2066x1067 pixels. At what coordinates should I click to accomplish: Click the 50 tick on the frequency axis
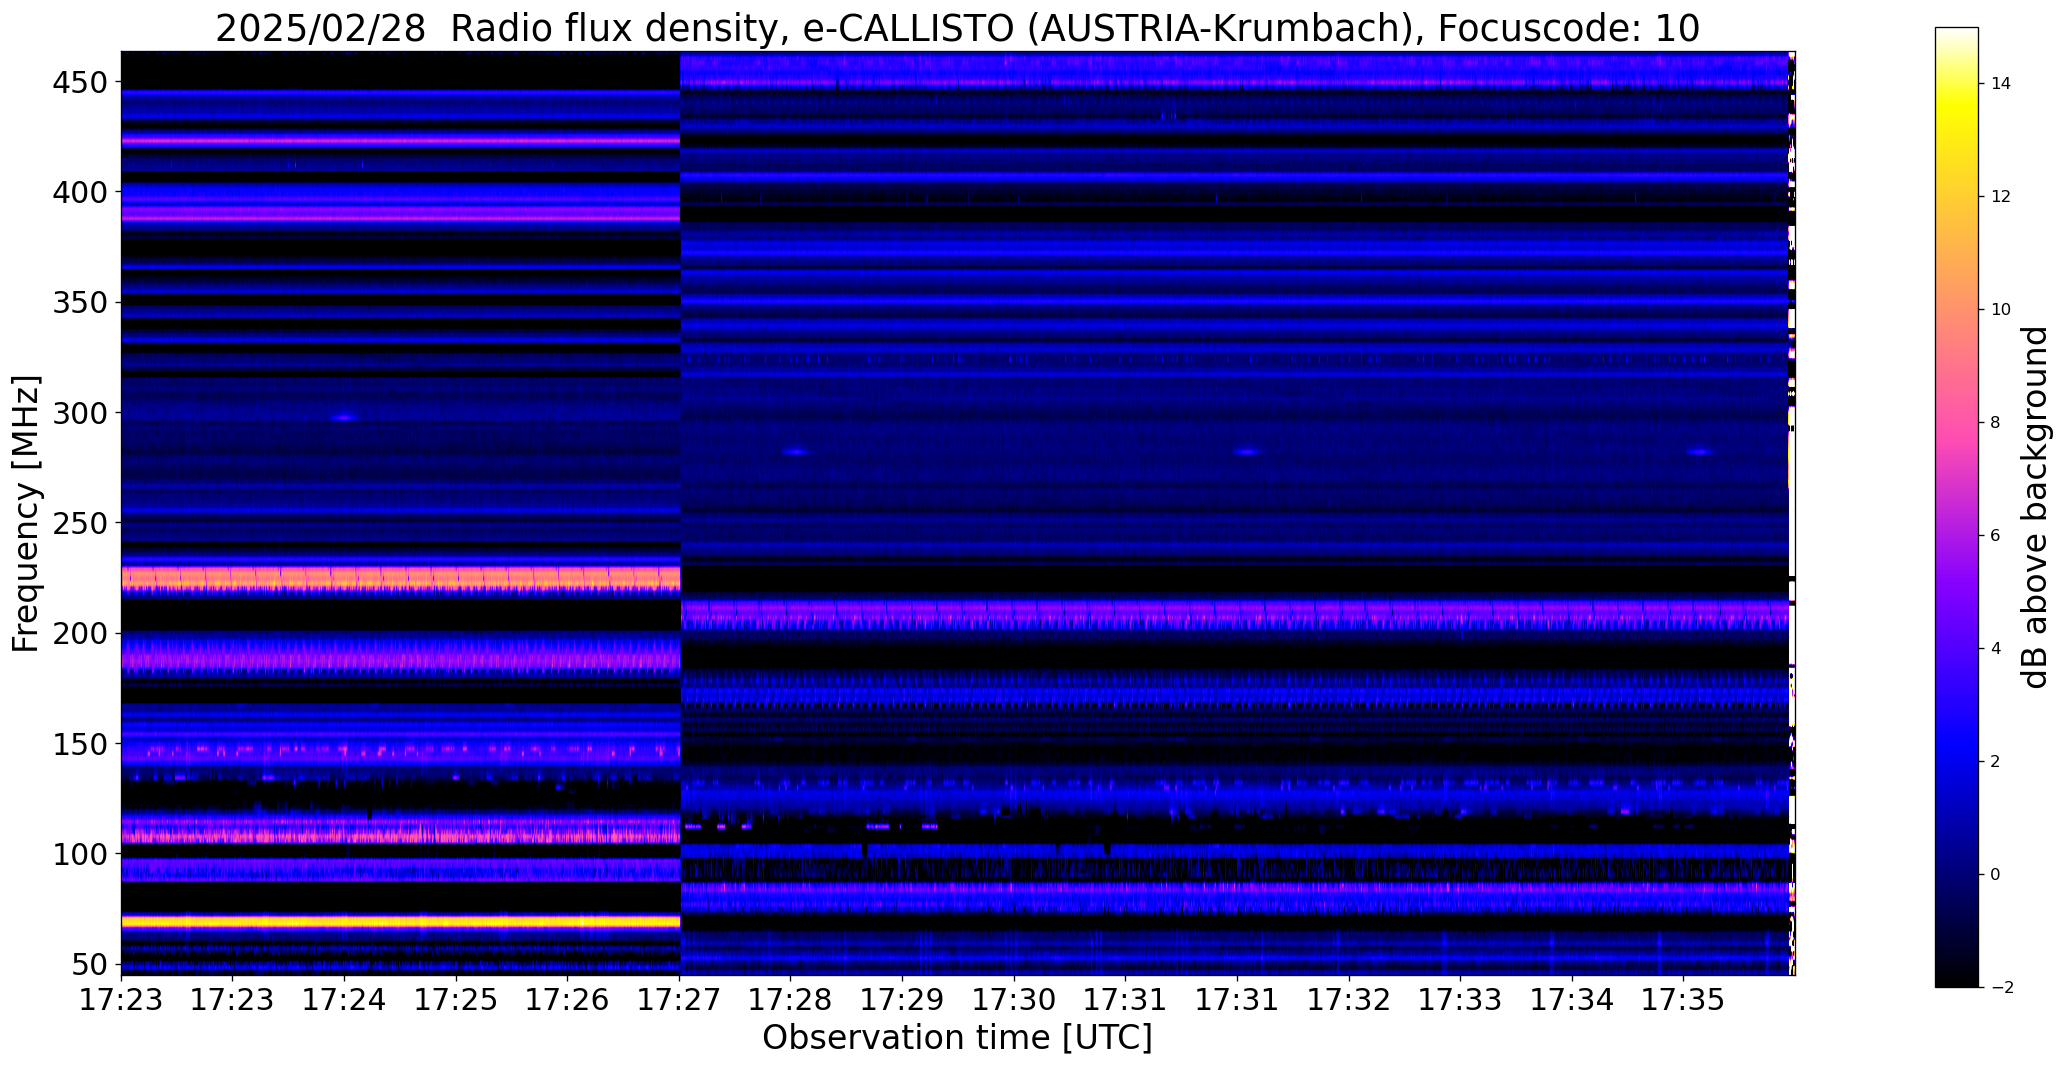(89, 965)
